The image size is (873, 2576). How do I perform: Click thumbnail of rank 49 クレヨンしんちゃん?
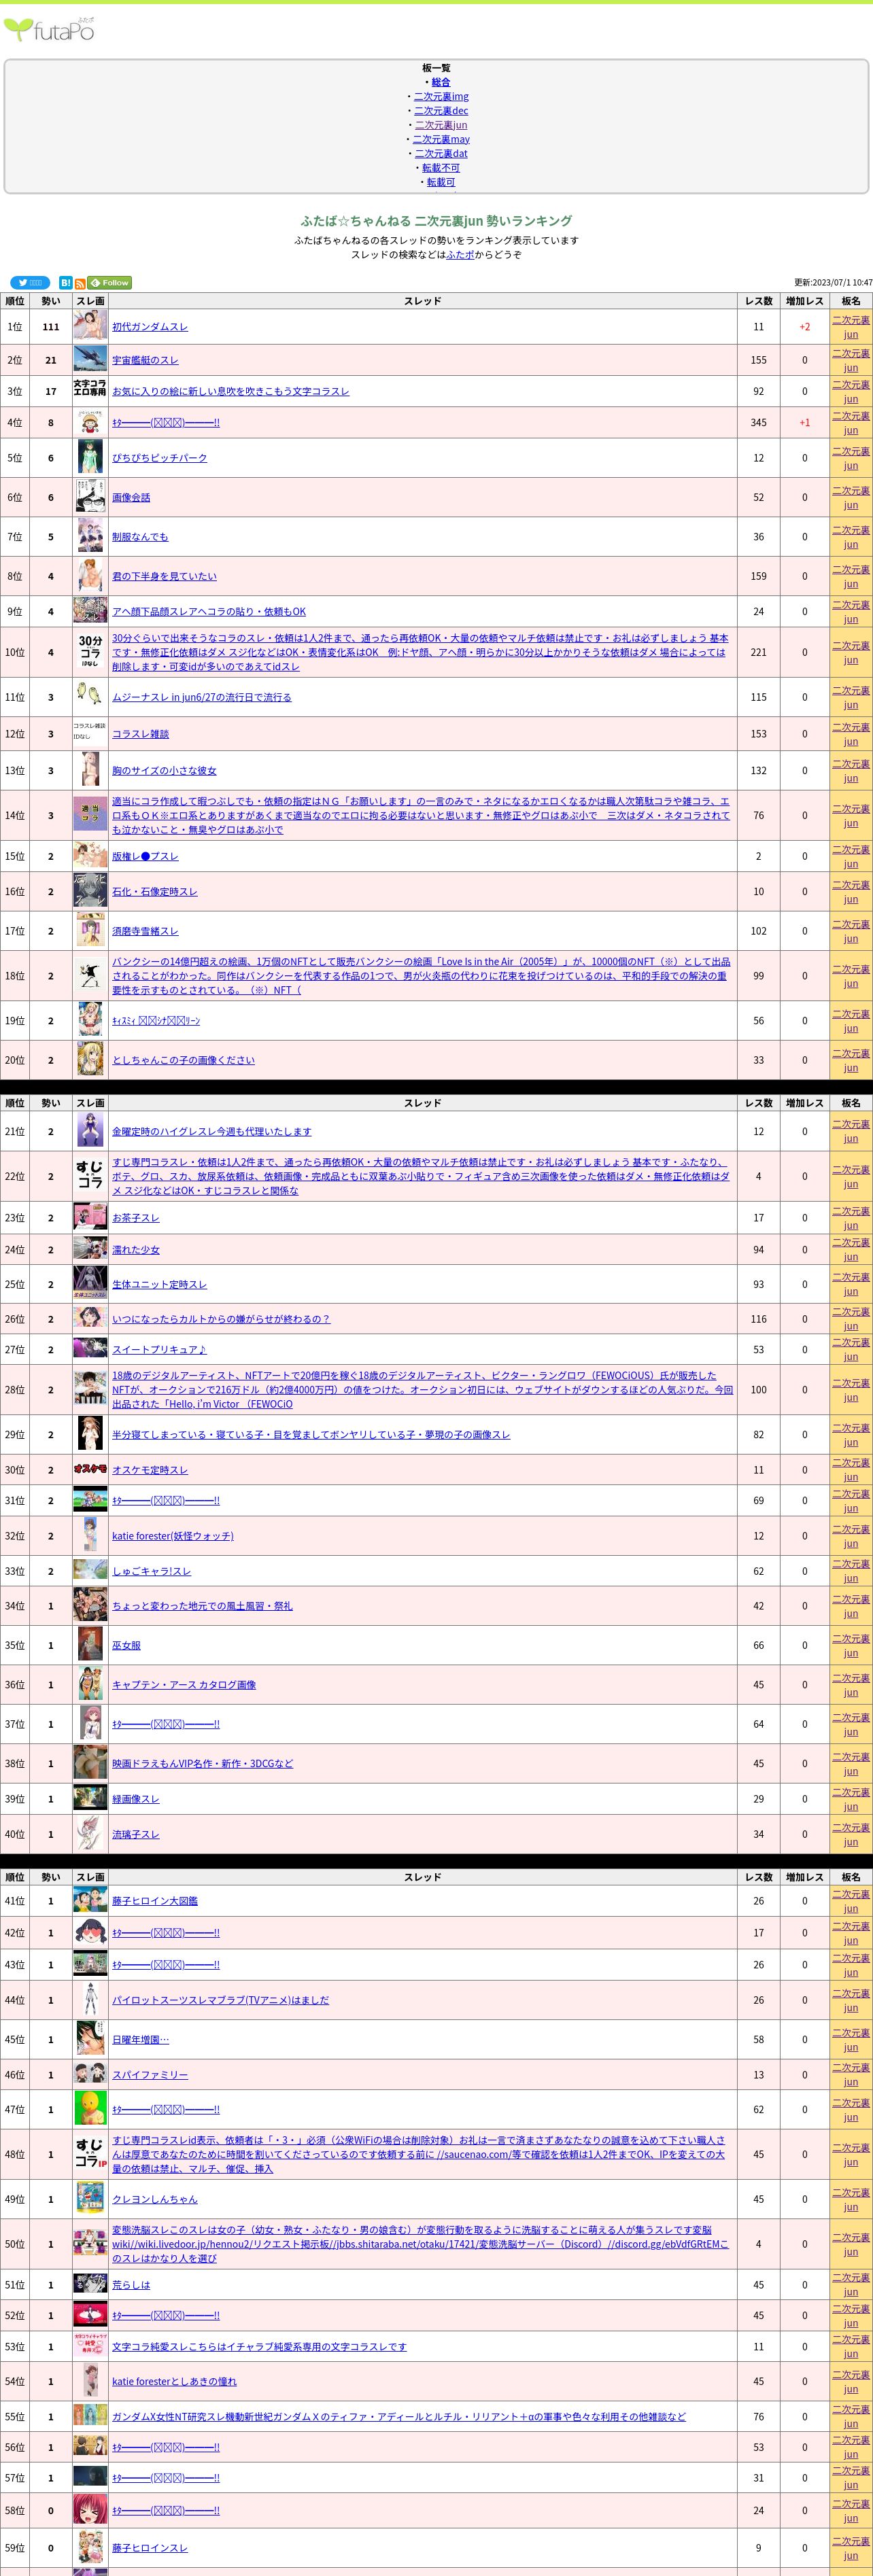coord(90,2198)
